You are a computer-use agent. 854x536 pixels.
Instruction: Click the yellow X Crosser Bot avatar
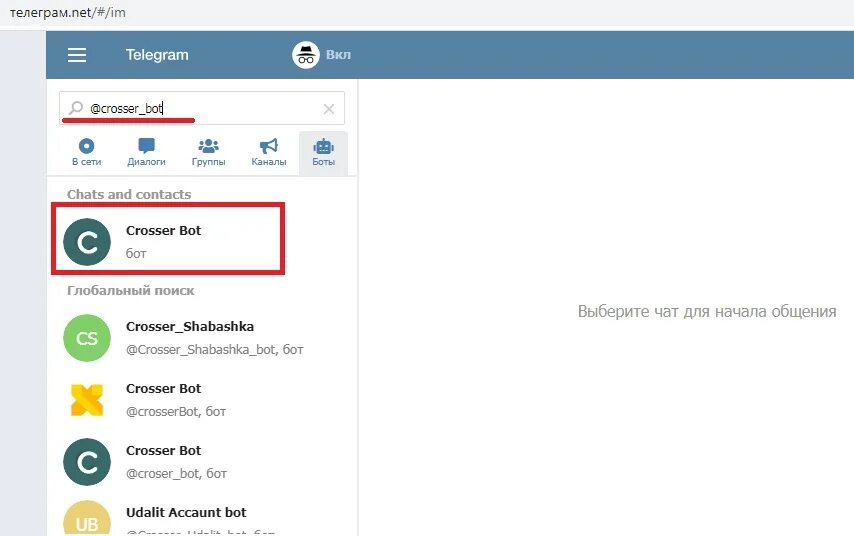(87, 400)
